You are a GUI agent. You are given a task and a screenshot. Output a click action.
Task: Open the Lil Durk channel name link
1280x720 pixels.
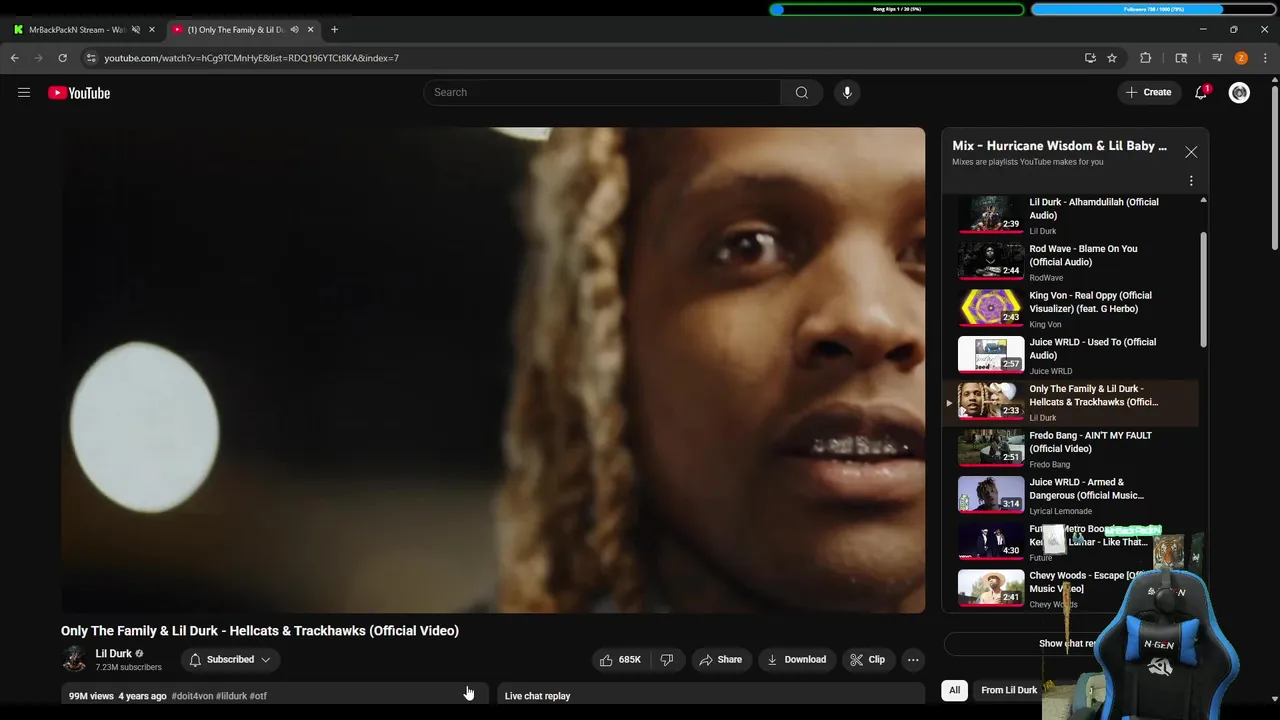pos(114,653)
